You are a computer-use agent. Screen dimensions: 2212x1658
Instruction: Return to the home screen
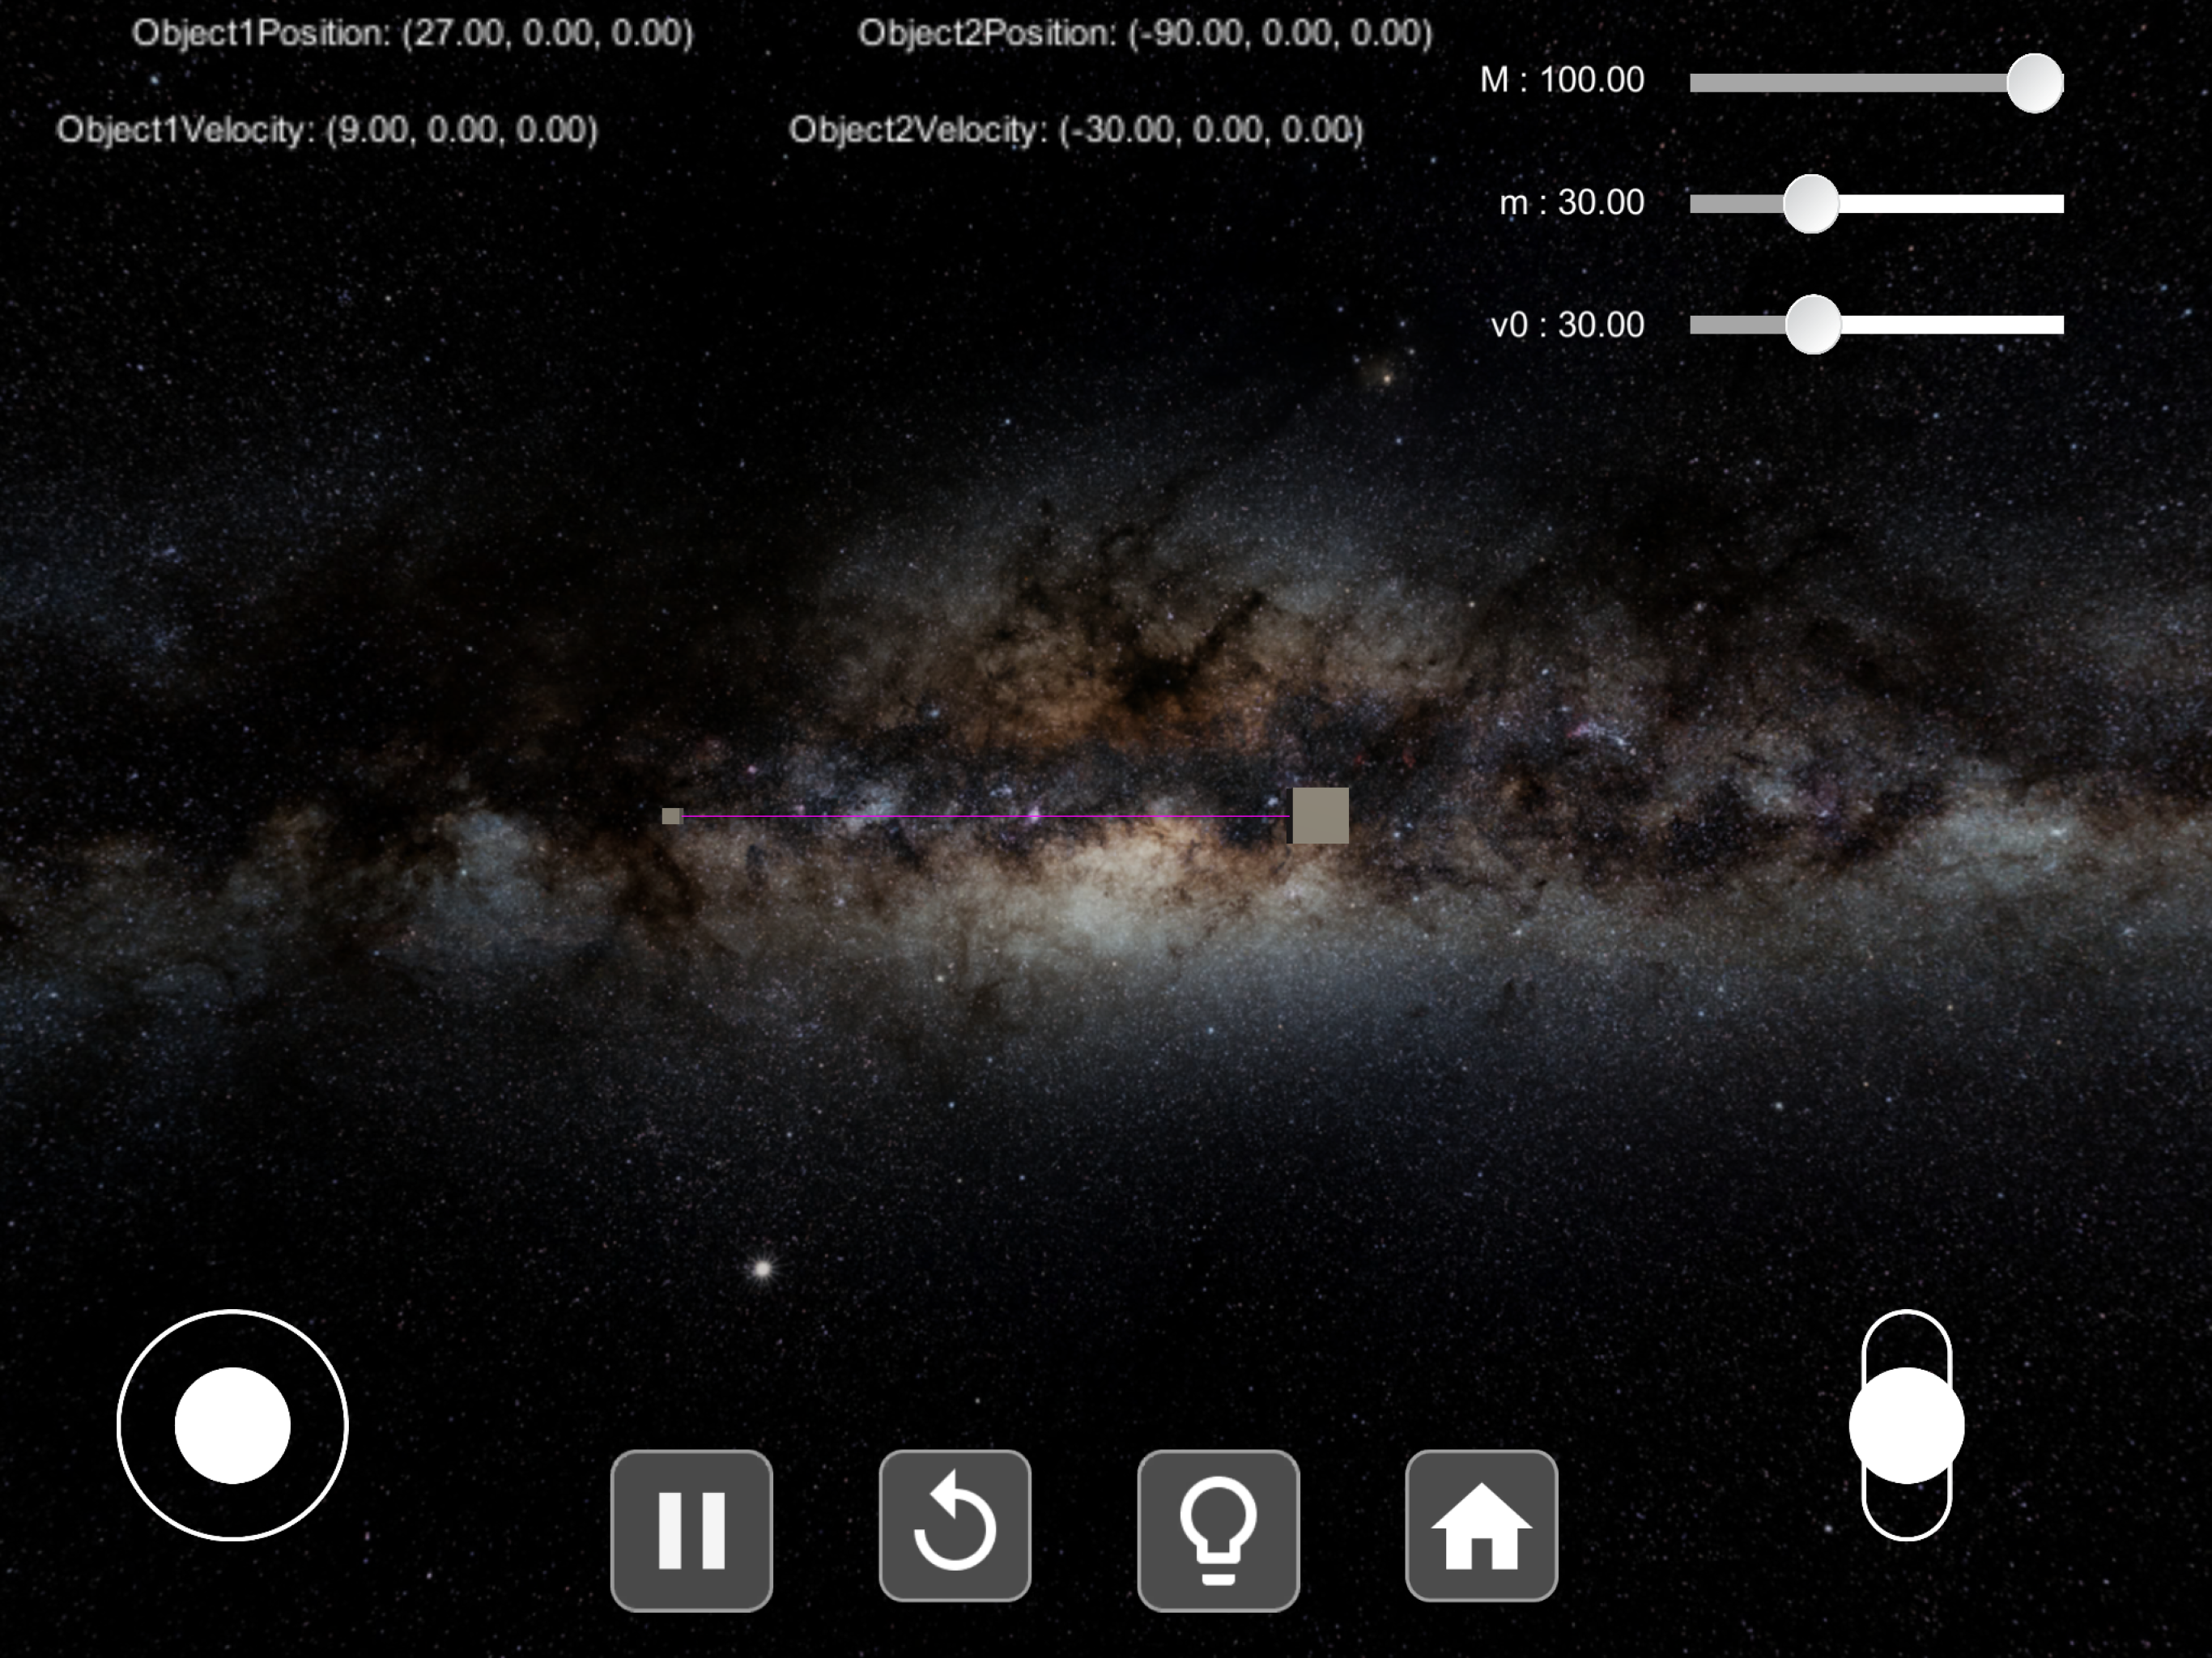1481,1526
